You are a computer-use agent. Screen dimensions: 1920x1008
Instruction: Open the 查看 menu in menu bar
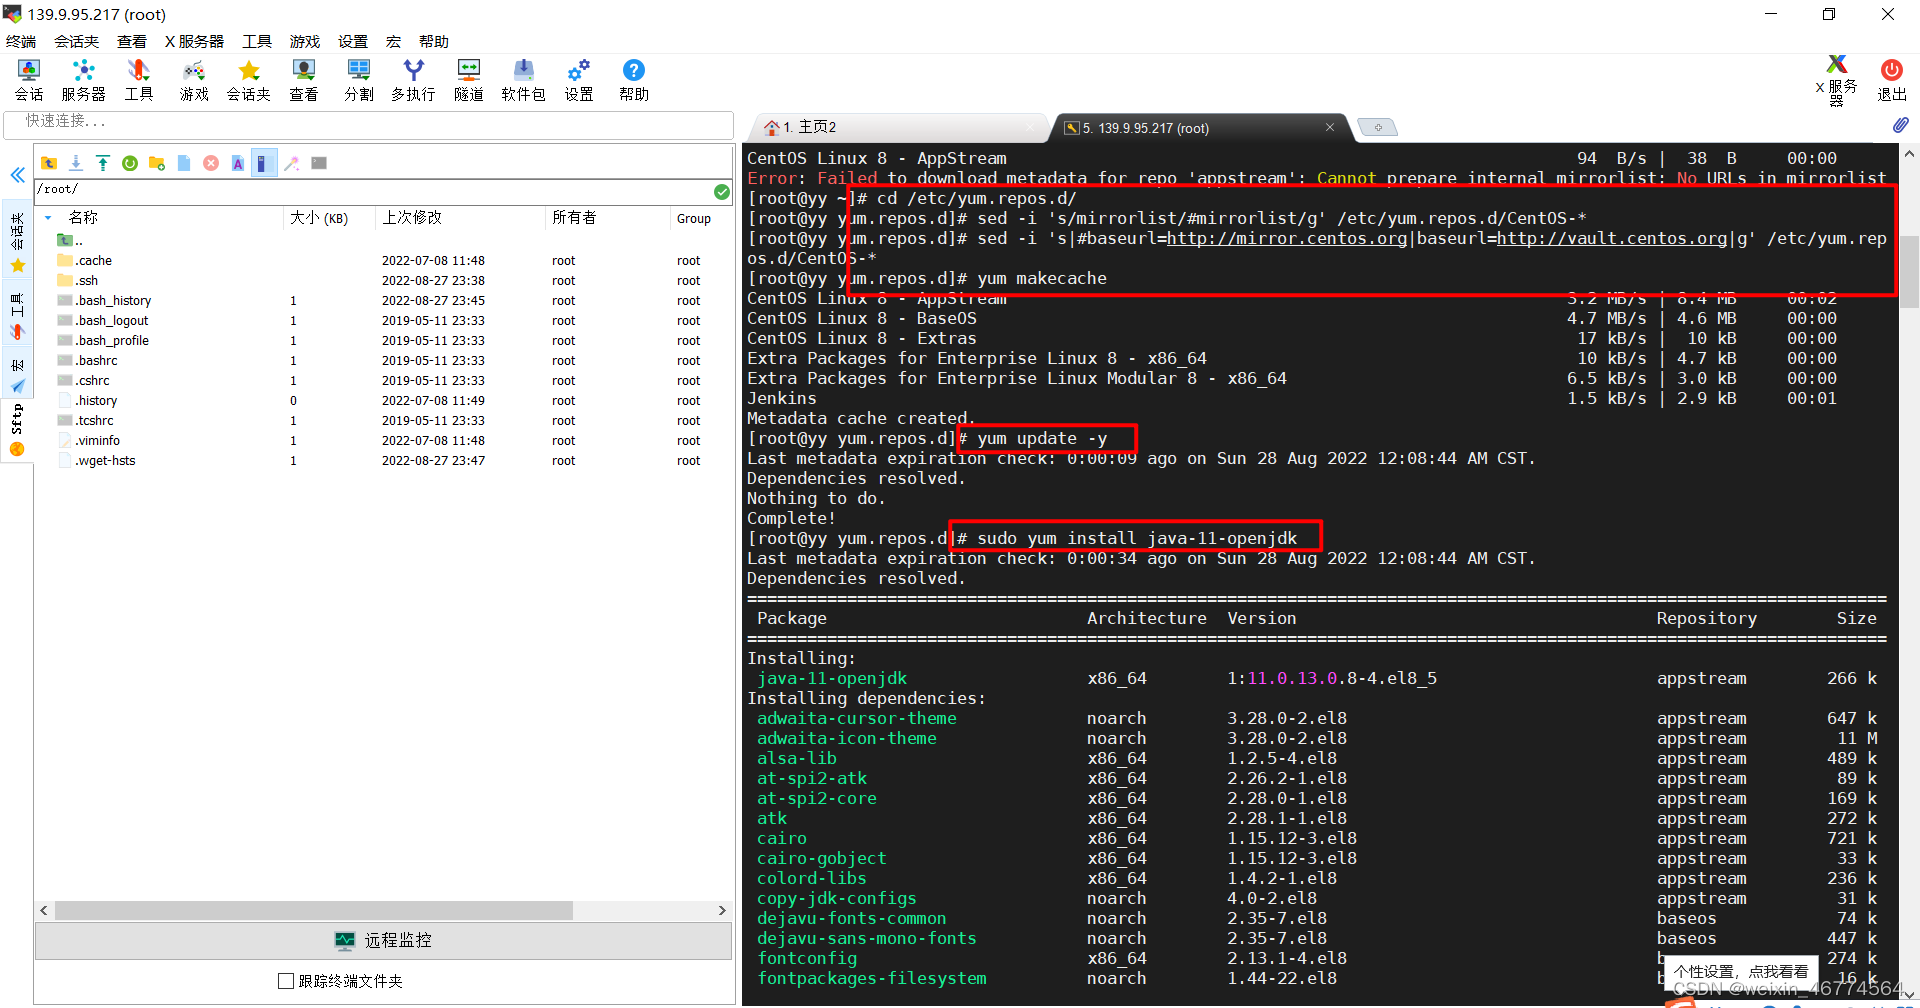(132, 41)
